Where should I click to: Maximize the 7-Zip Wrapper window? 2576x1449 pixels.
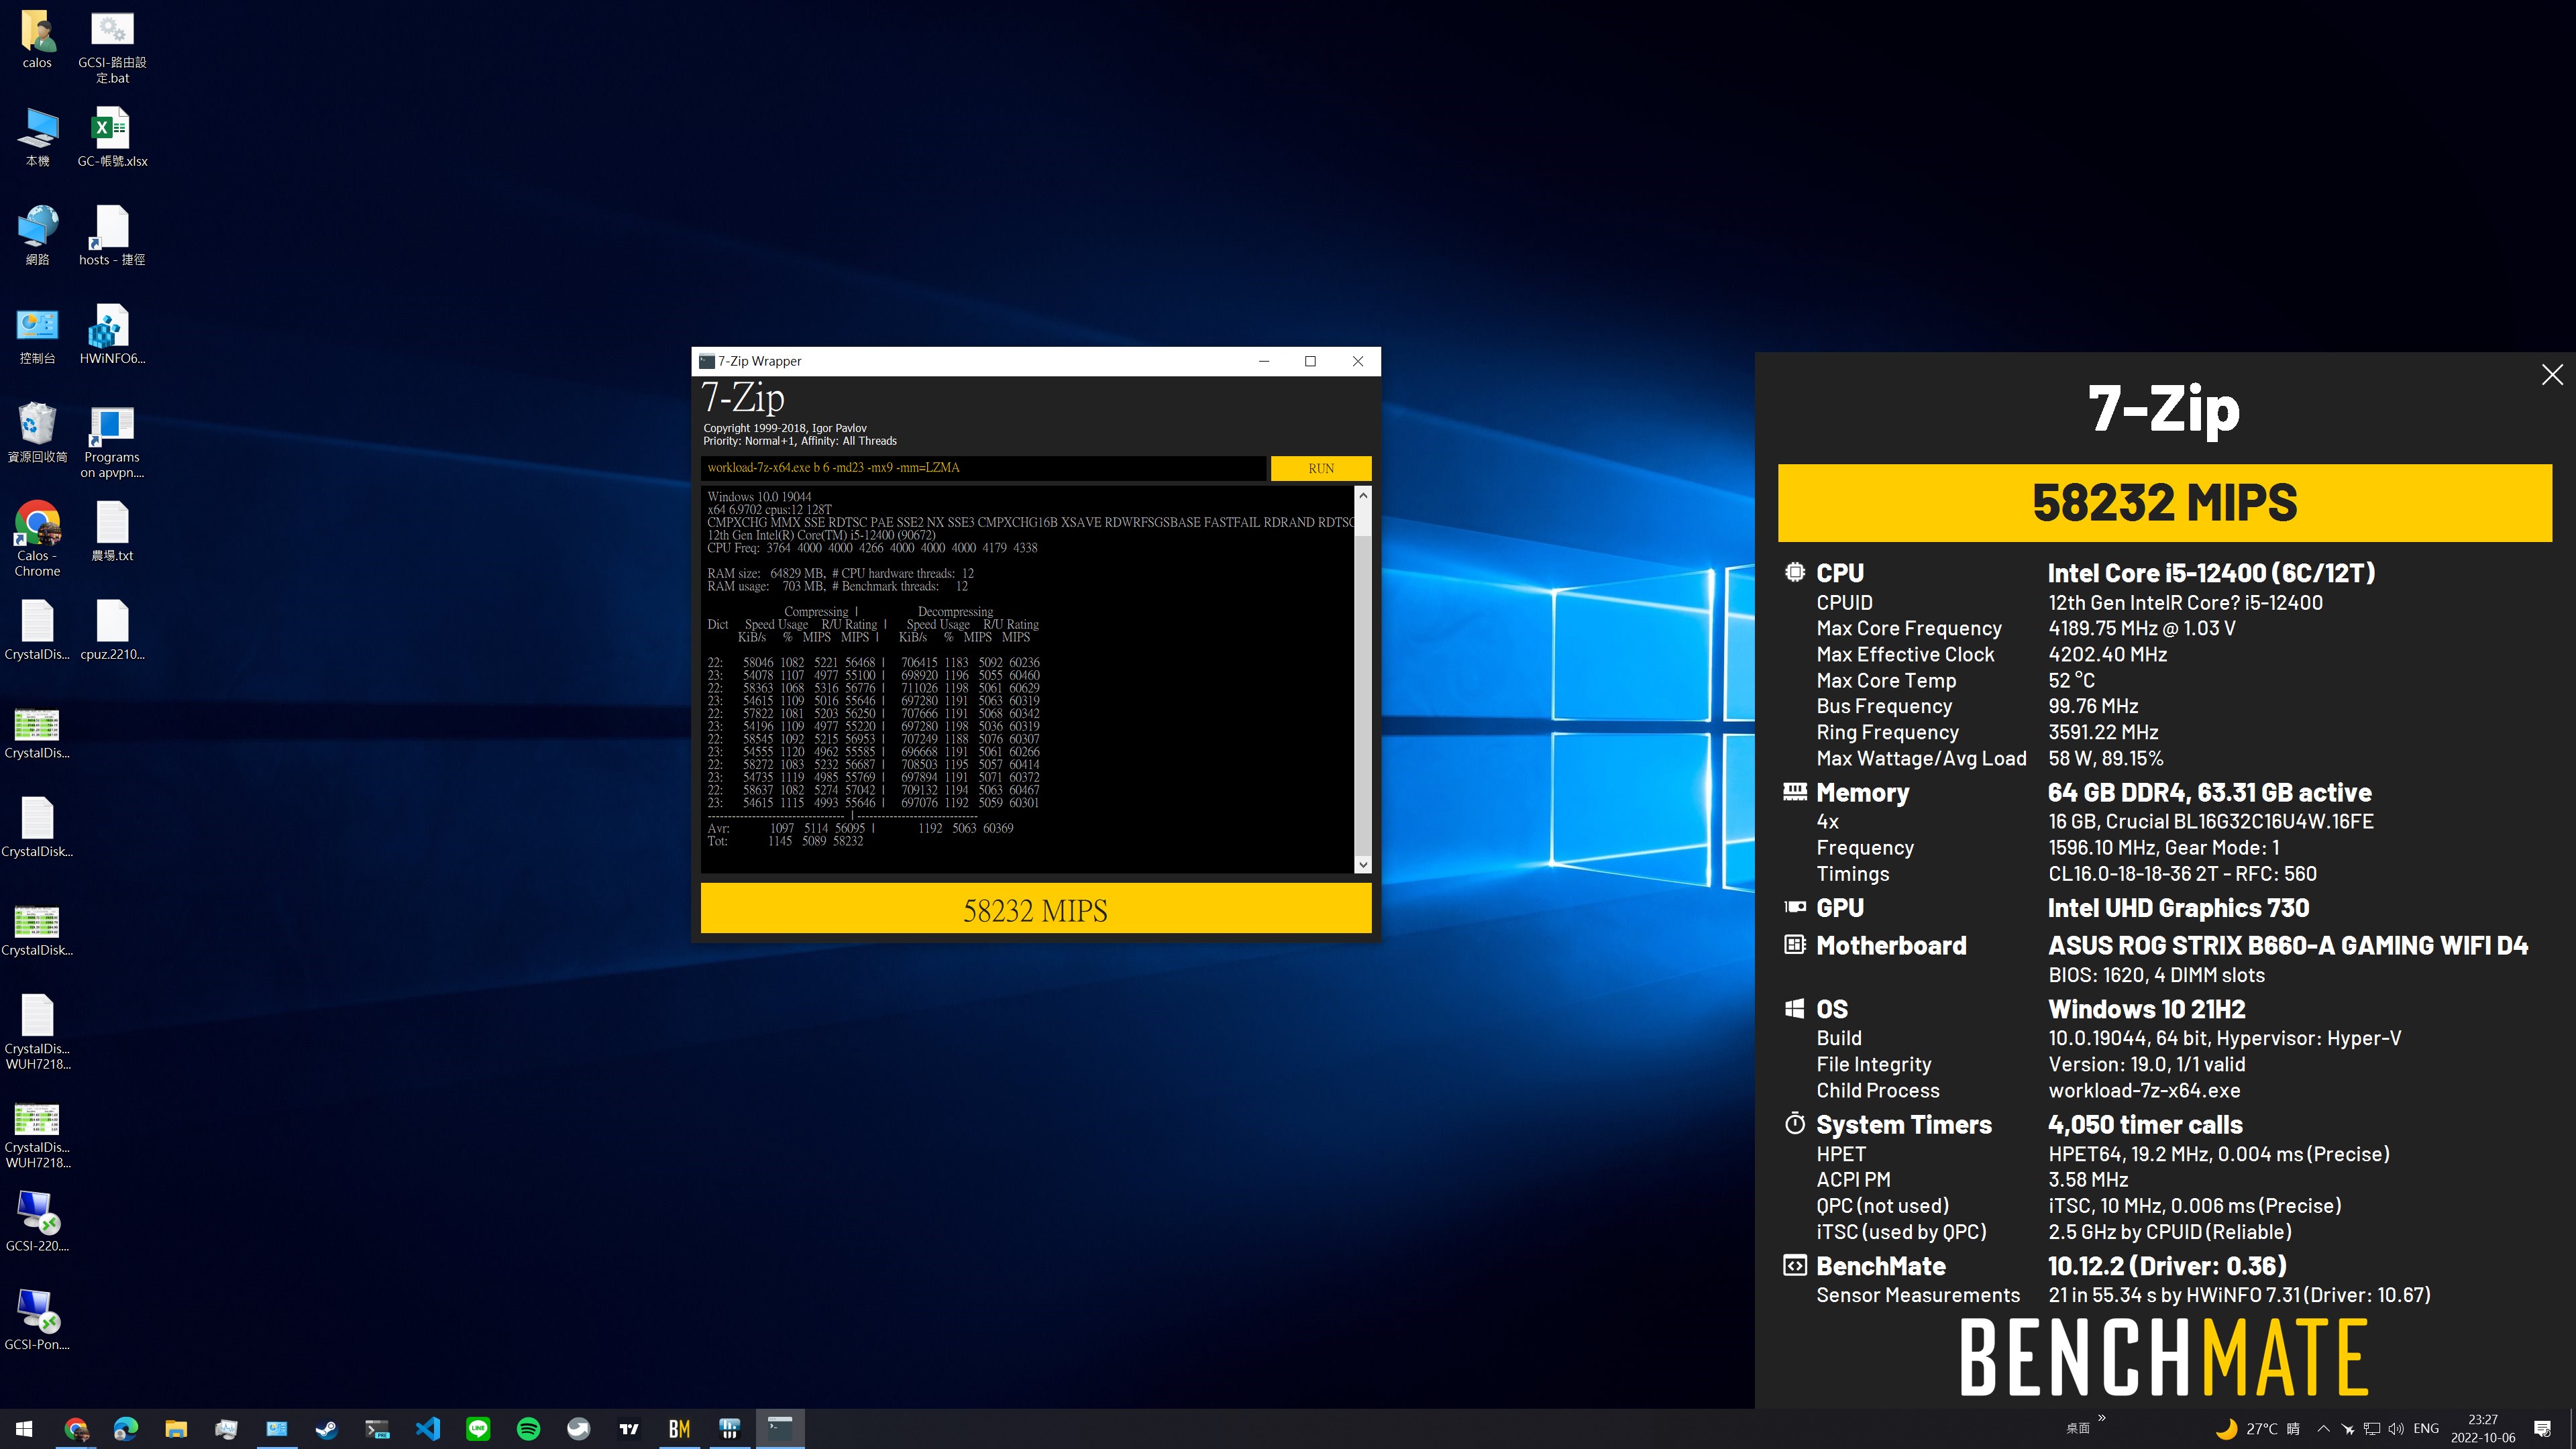1310,361
